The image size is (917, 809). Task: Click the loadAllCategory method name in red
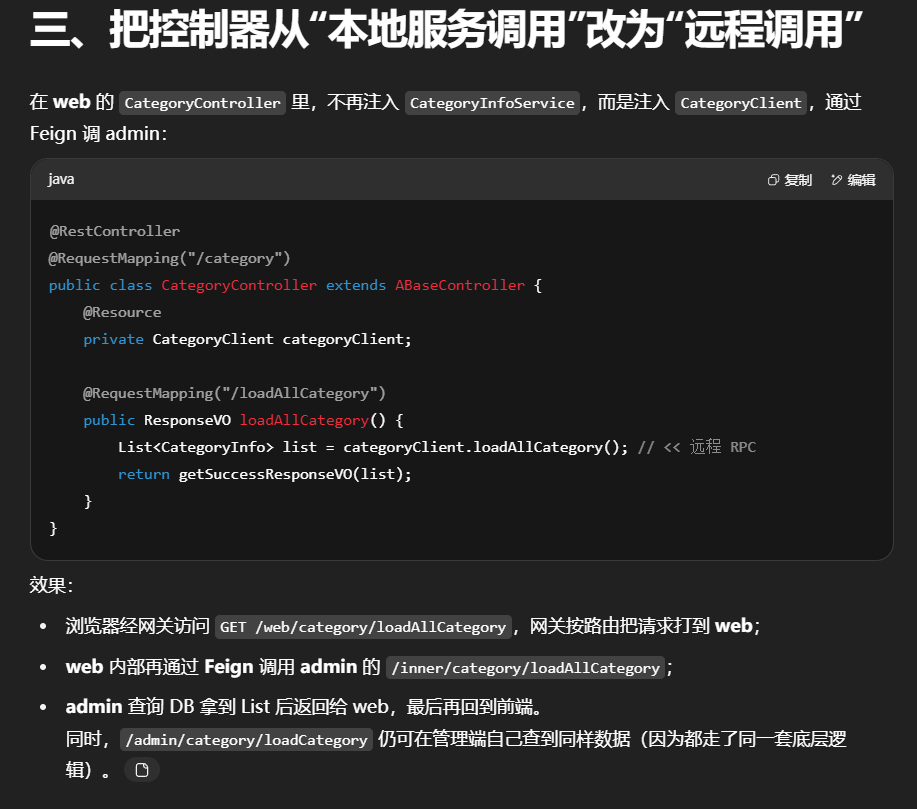[304, 420]
